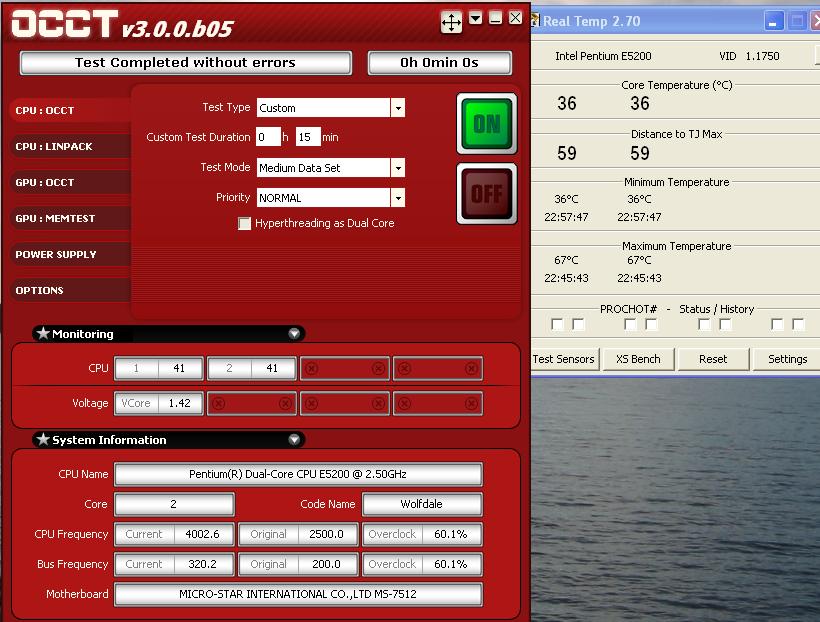Click the custom test duration minutes field

[308, 137]
